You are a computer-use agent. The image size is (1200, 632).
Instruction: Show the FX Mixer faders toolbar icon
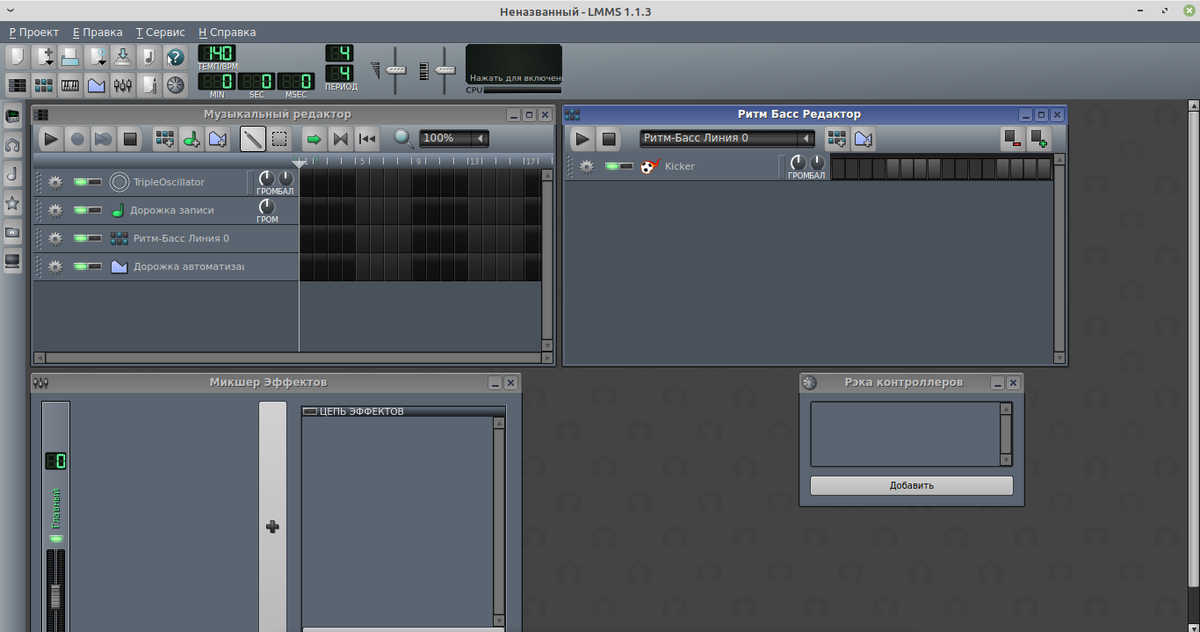pyautogui.click(x=123, y=85)
